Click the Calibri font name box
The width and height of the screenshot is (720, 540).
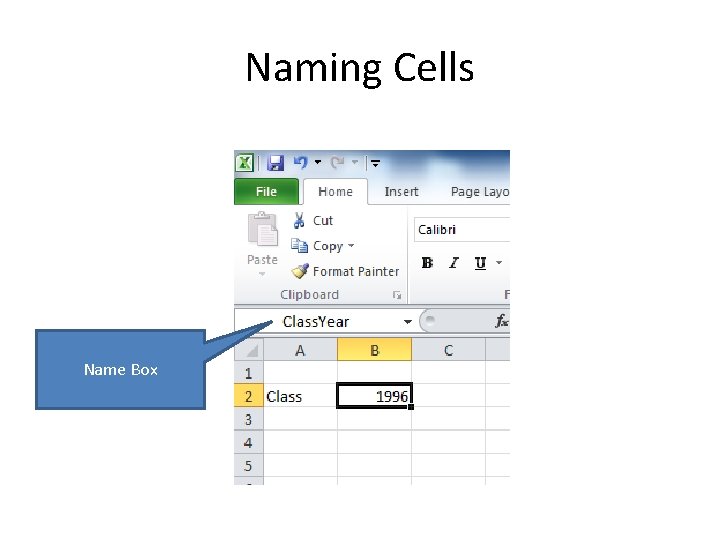[462, 230]
